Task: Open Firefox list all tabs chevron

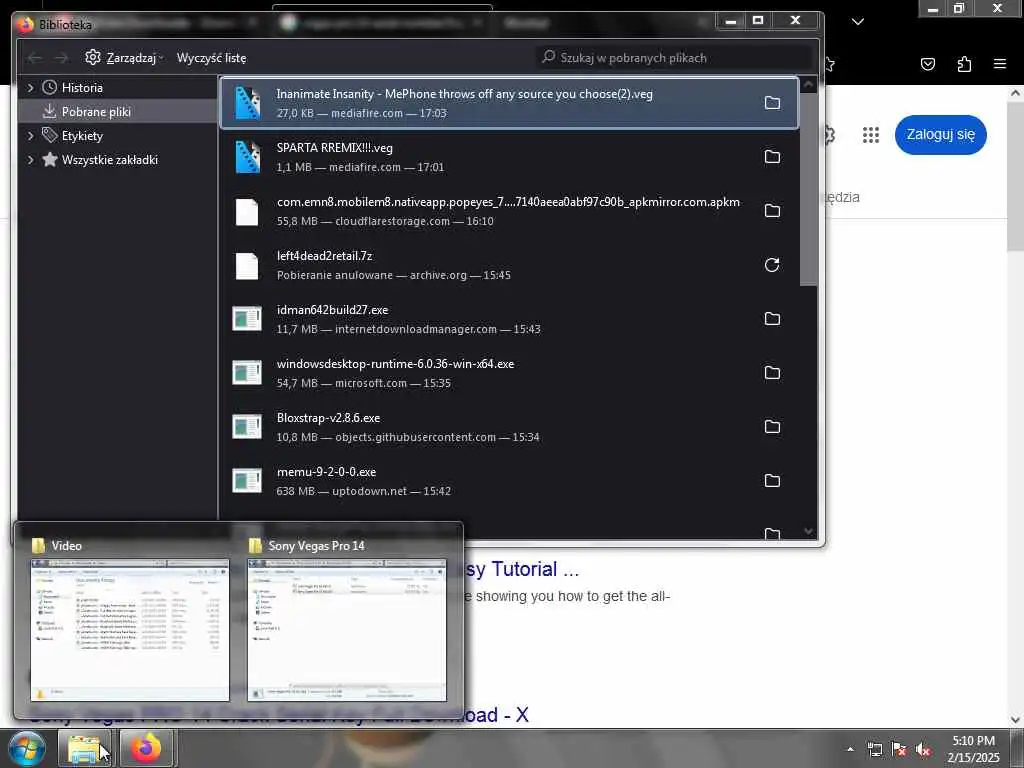Action: click(x=858, y=22)
